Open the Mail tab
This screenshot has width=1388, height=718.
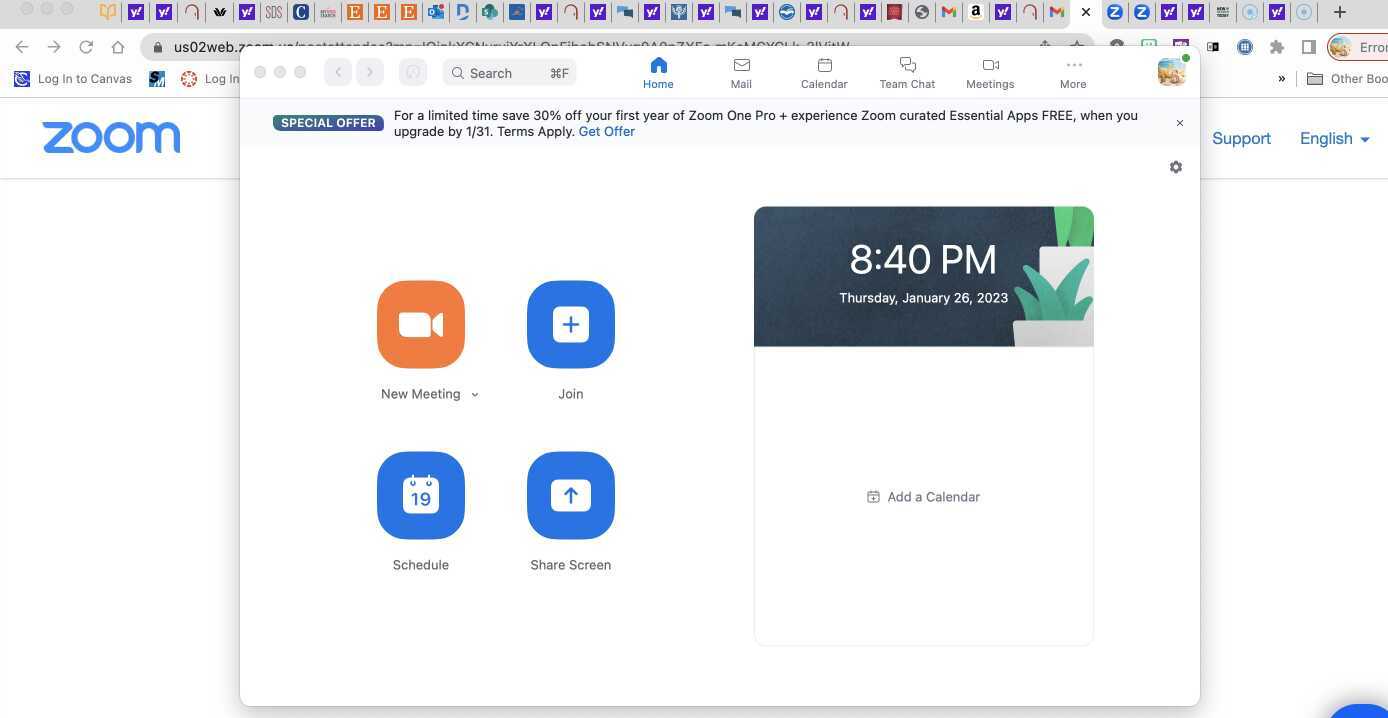[741, 73]
